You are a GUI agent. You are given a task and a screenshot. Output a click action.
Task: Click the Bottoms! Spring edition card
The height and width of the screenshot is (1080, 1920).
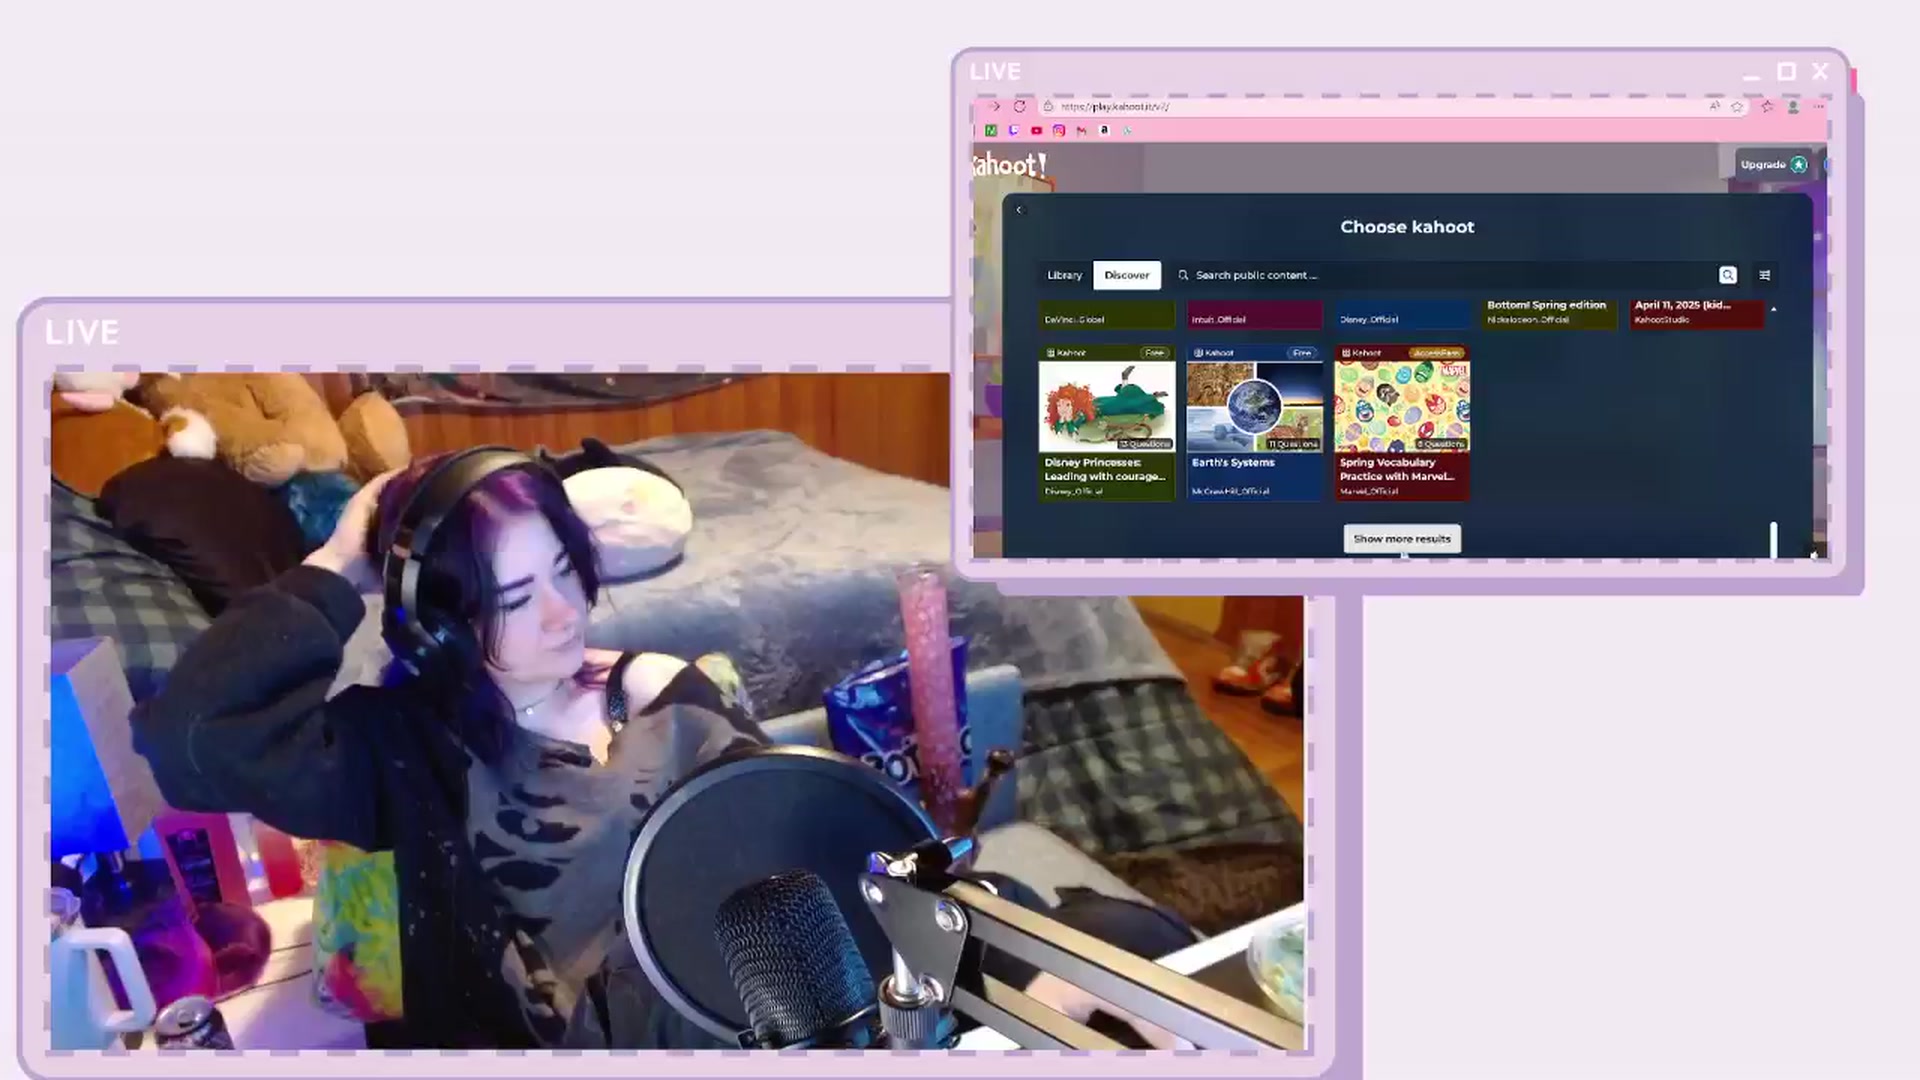(1549, 313)
